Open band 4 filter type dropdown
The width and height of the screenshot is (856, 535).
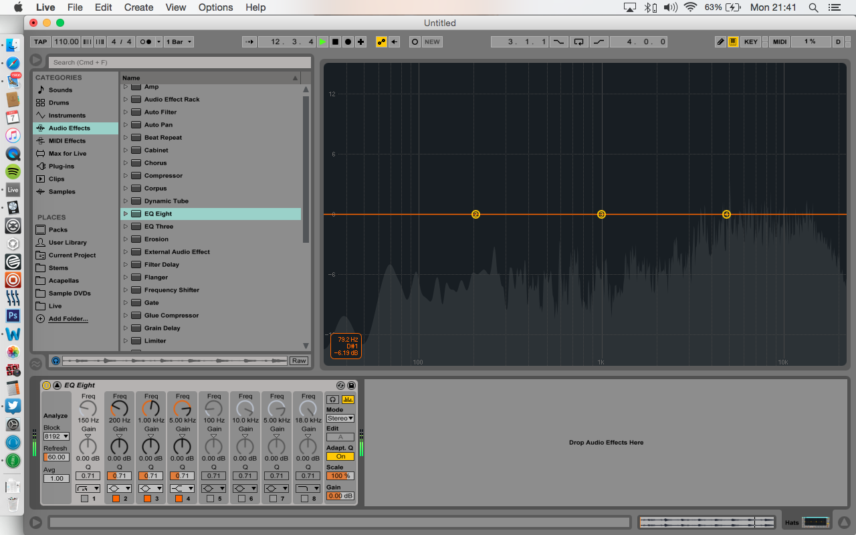[x=182, y=488]
